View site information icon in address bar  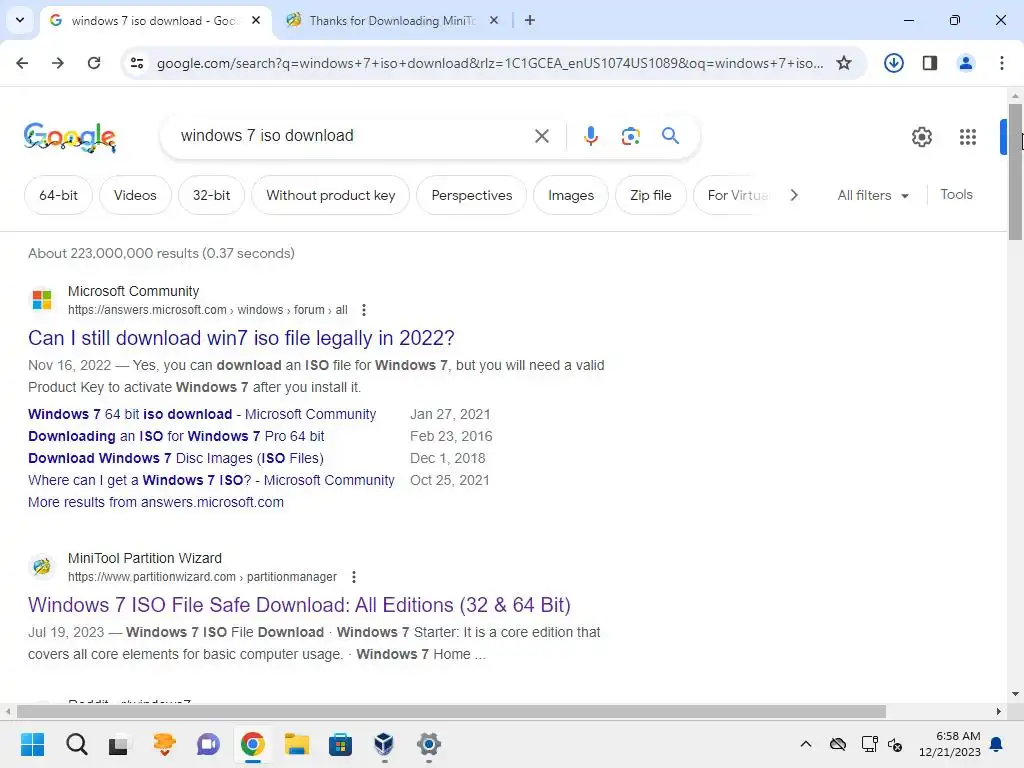click(137, 63)
